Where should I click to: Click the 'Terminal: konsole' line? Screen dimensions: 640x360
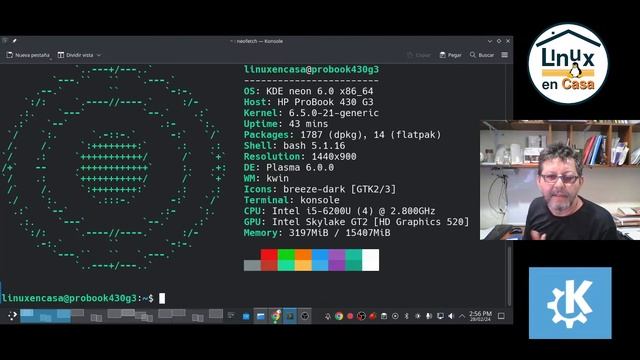click(x=292, y=200)
